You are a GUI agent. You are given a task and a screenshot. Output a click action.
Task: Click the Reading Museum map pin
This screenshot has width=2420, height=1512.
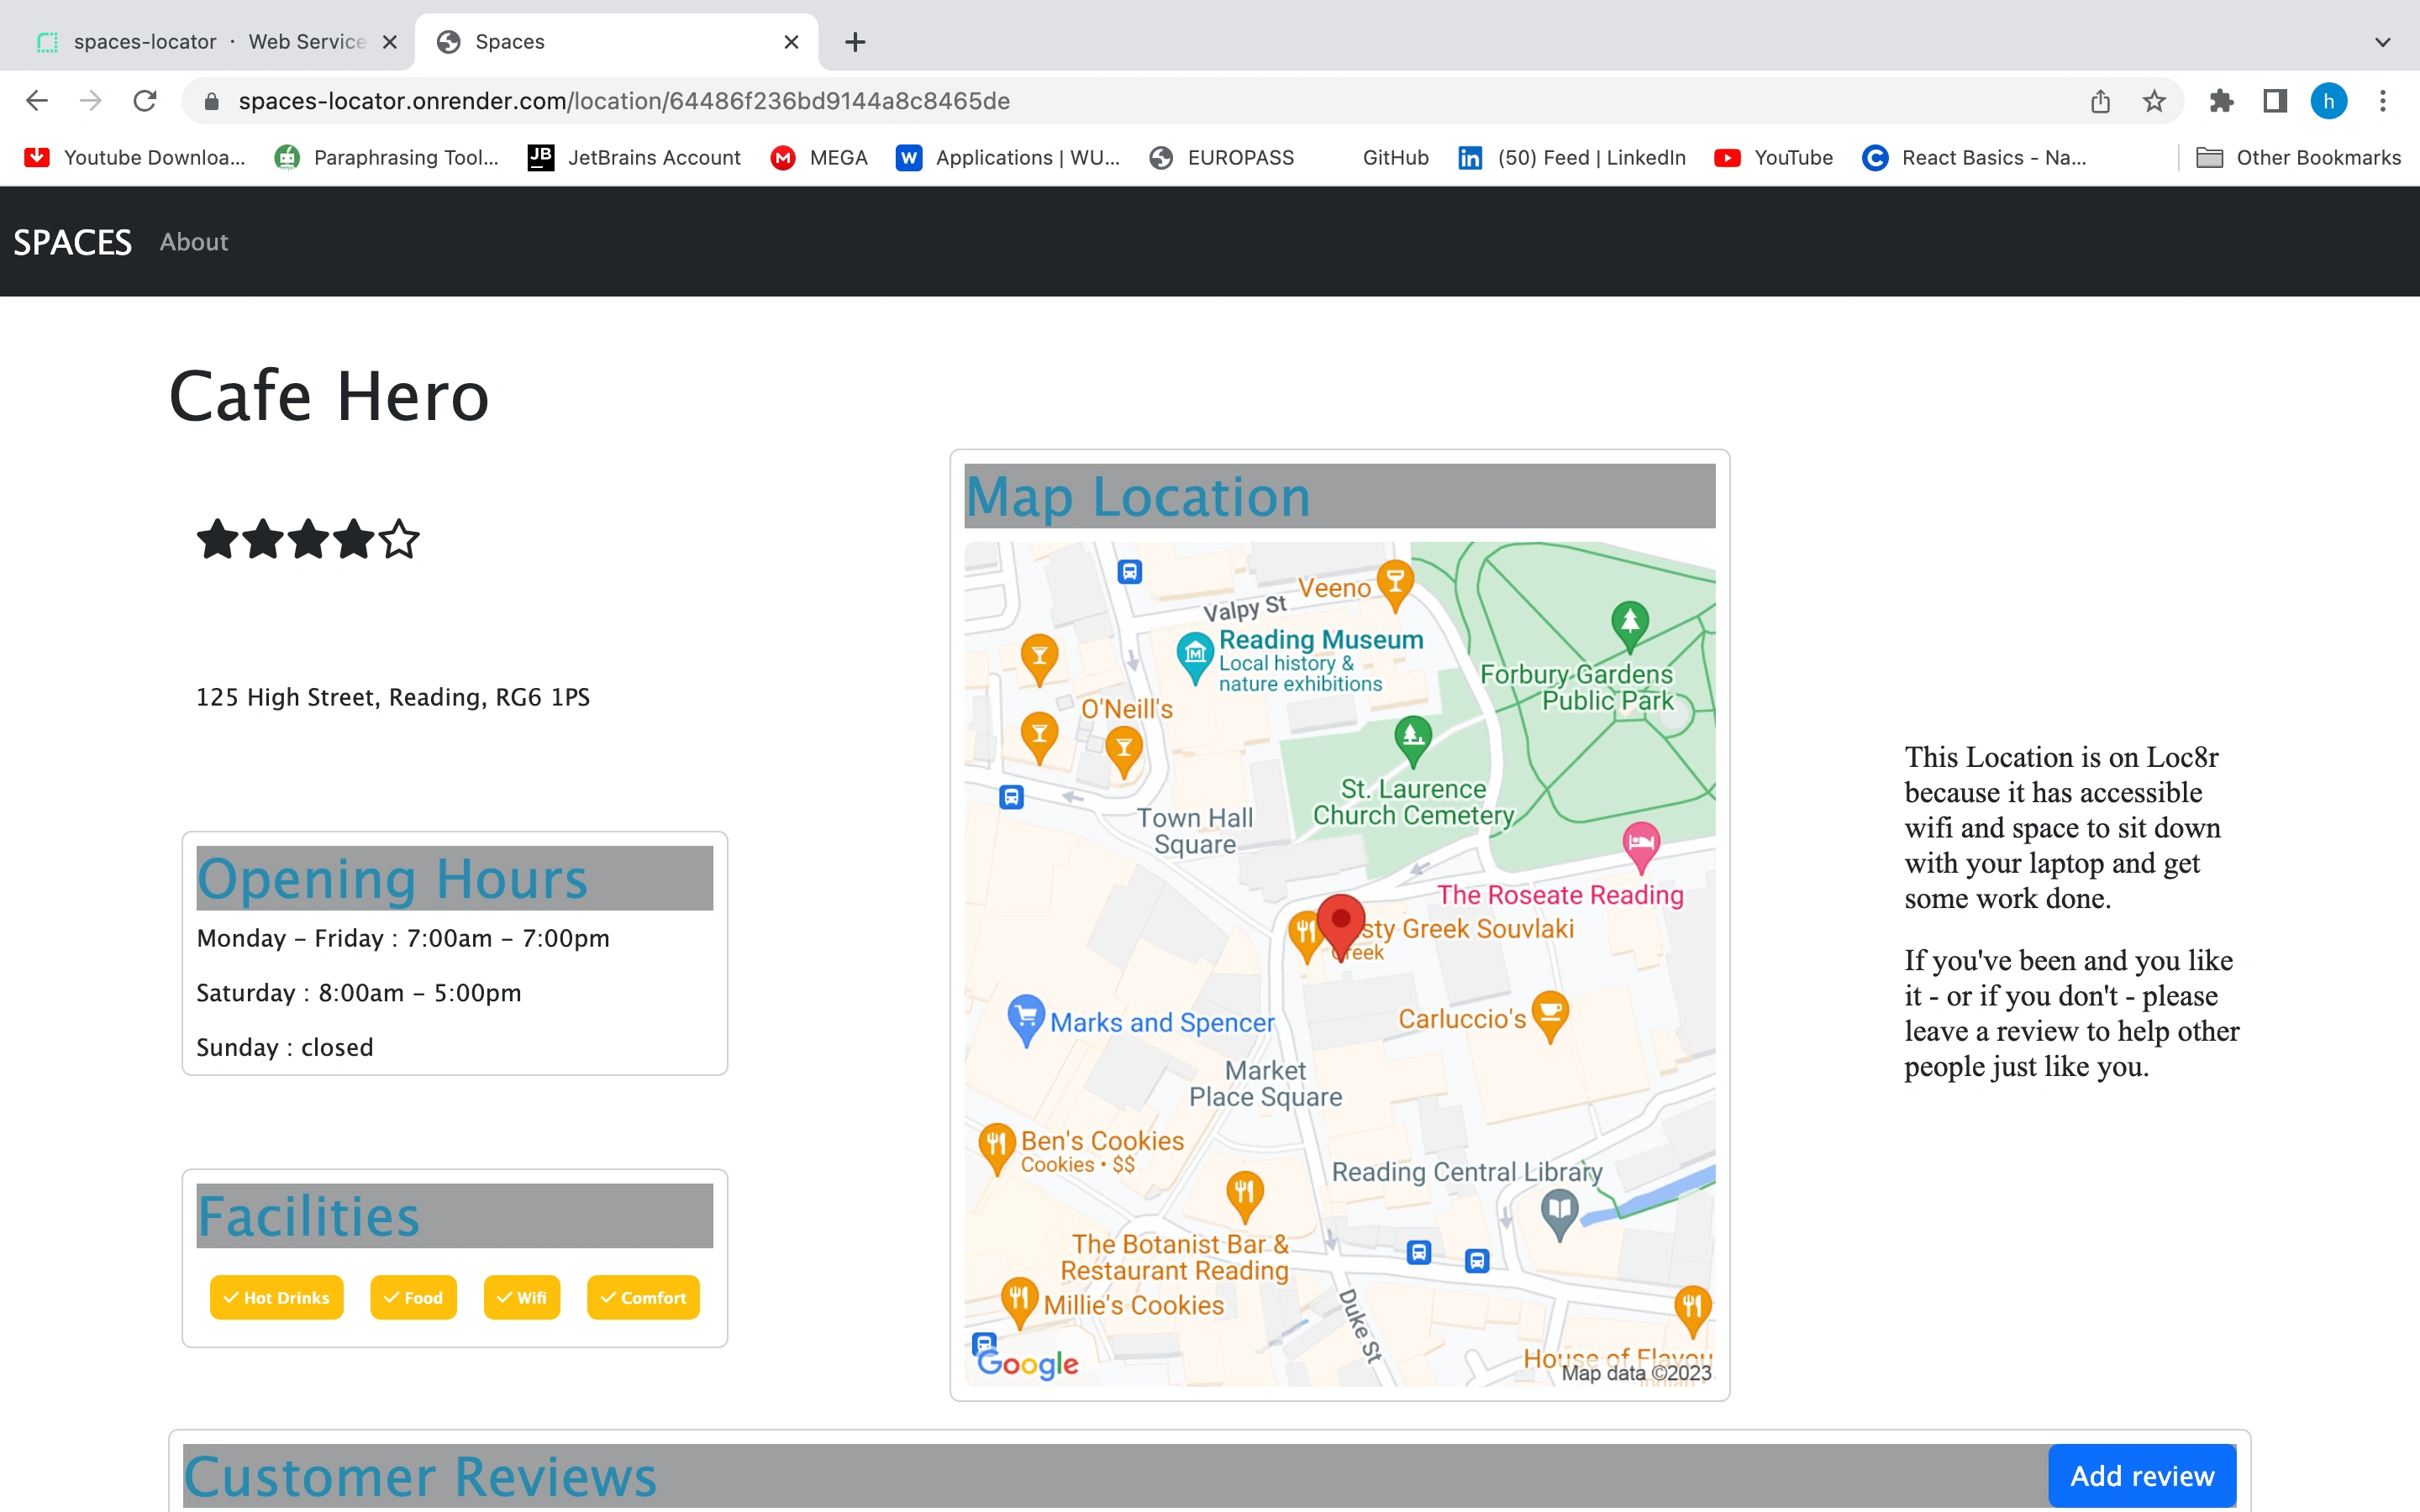1194,655
